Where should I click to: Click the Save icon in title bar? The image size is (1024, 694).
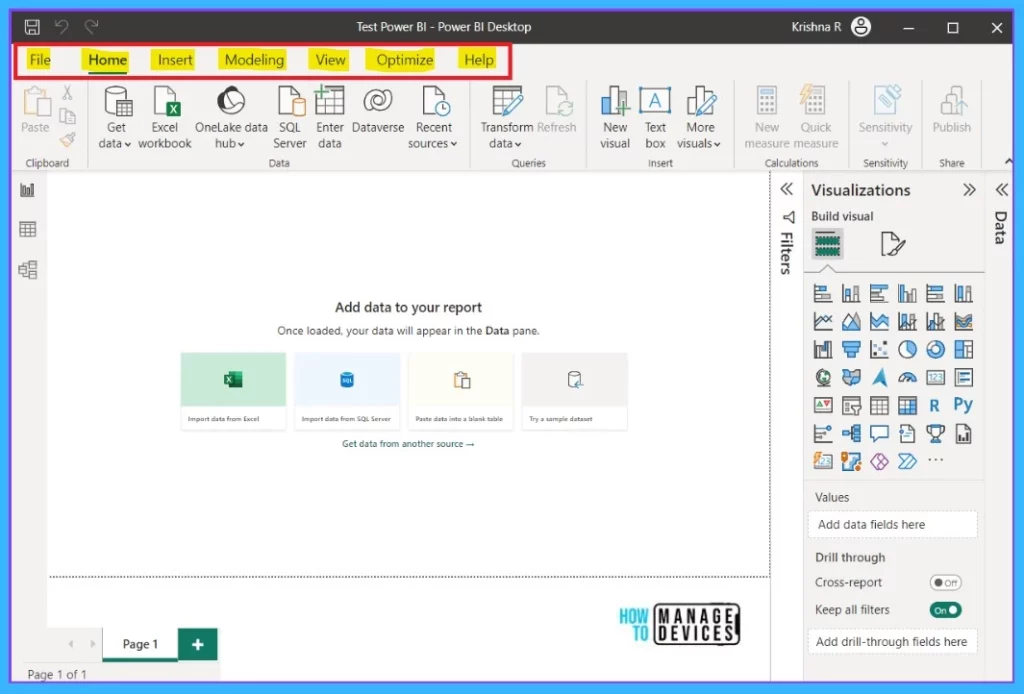coord(32,27)
